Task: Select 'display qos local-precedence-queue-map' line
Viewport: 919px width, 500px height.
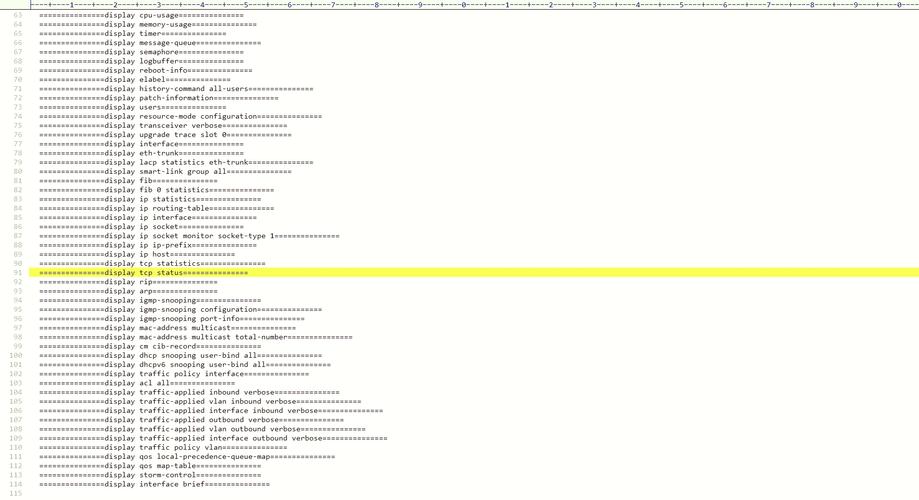Action: [x=187, y=457]
